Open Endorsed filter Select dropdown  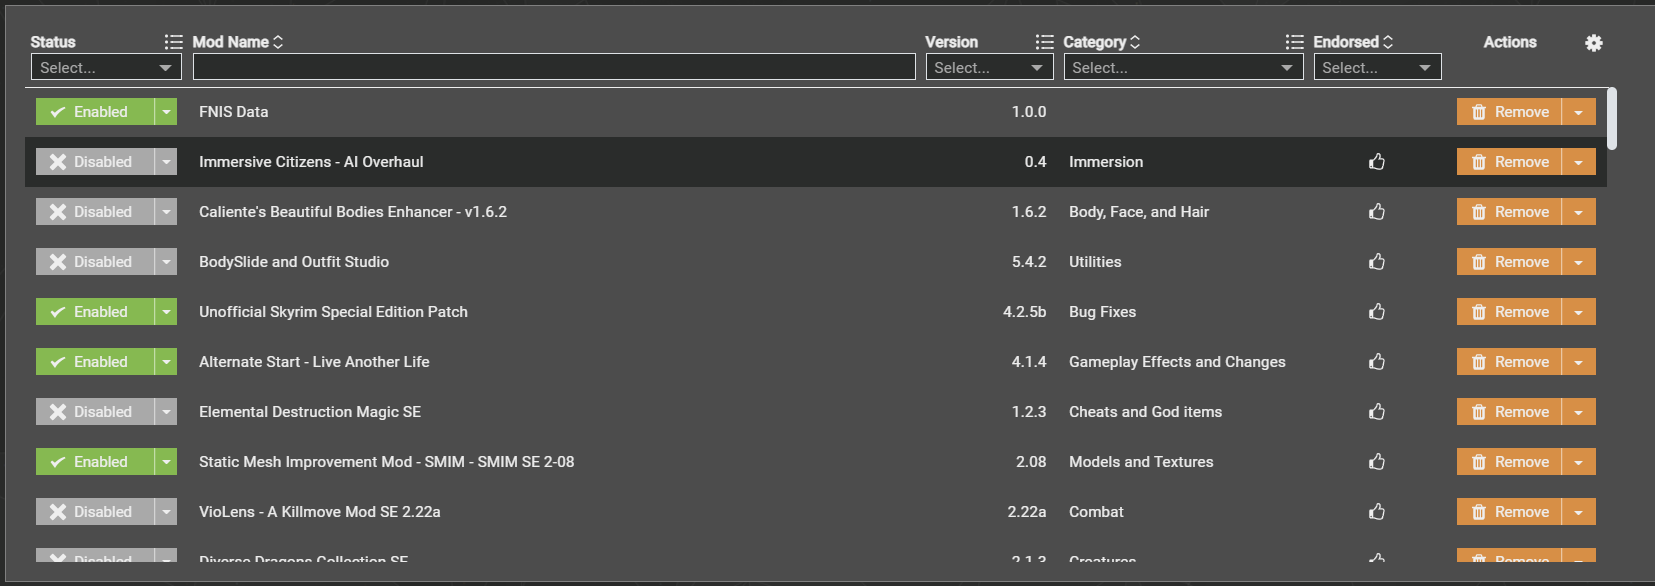click(x=1377, y=67)
